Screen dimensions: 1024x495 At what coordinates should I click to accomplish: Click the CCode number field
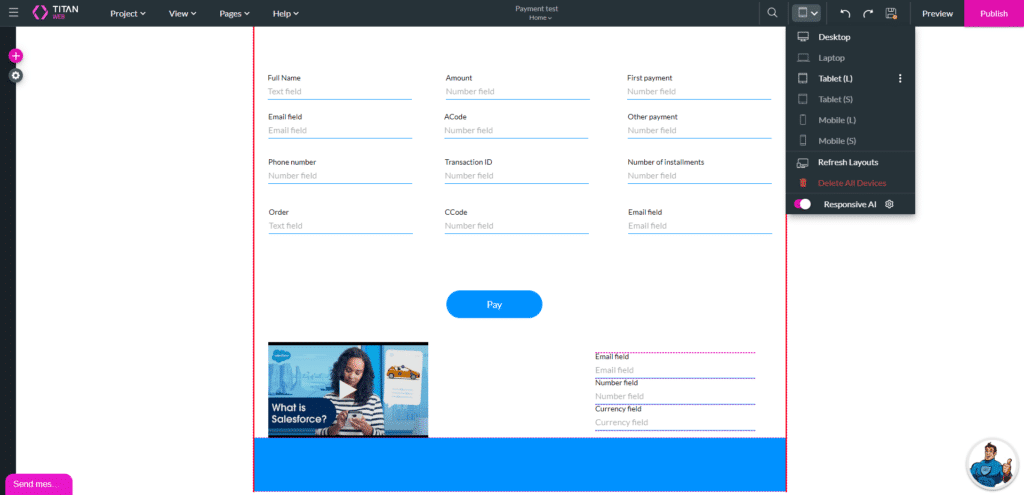(517, 226)
